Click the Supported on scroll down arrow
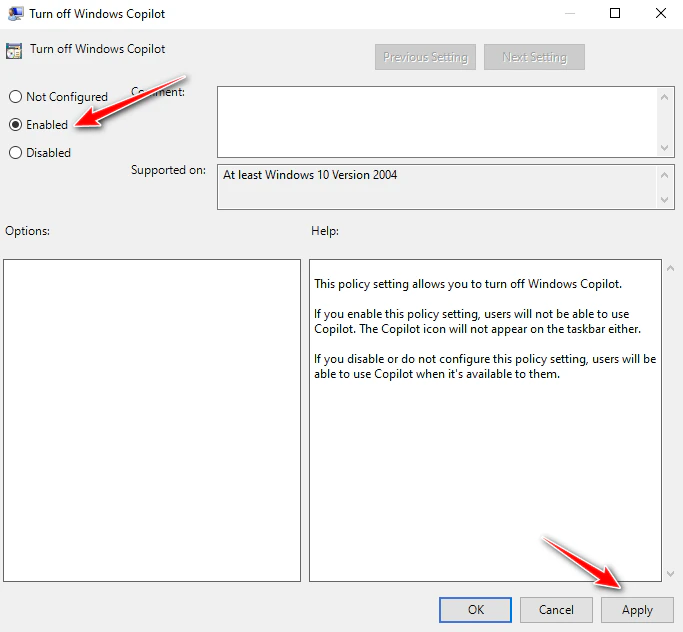Screen dimensions: 683x632 pos(664,199)
